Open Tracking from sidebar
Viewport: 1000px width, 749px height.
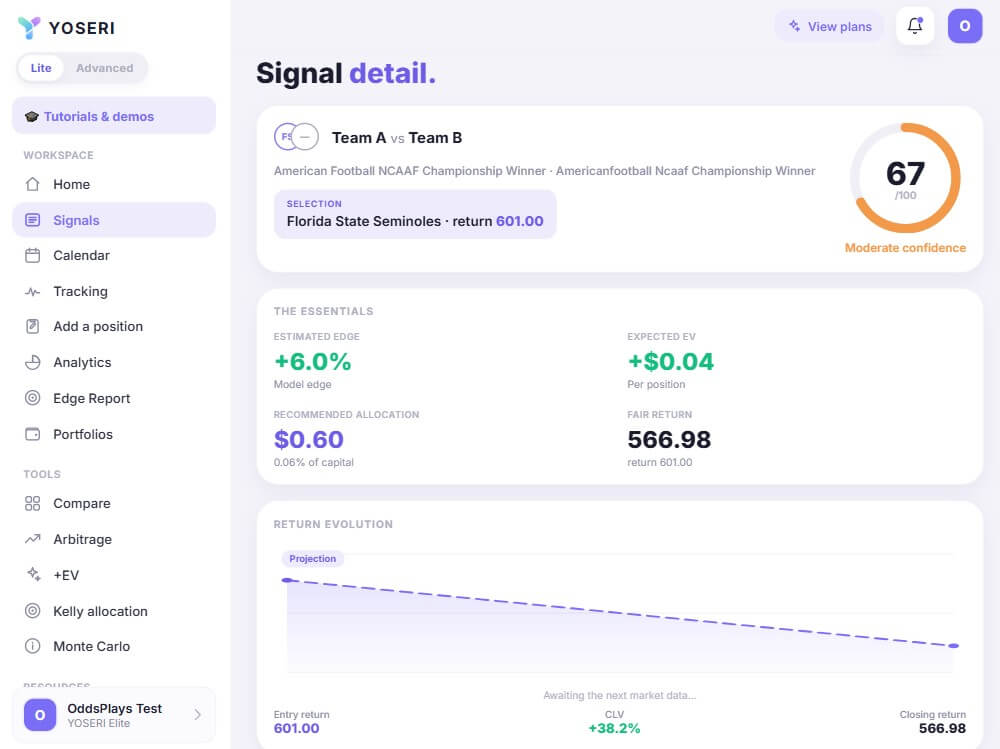114,292
